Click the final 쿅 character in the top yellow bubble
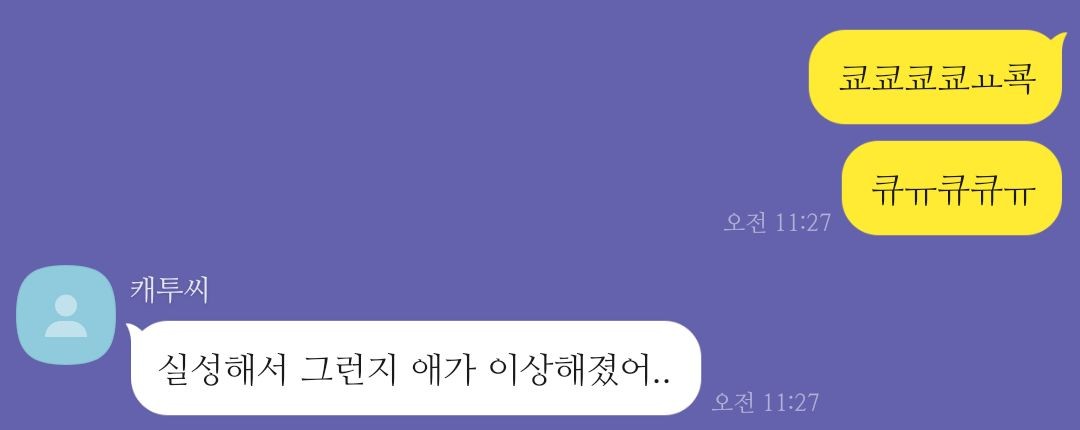The height and width of the screenshot is (430, 1080). [1020, 79]
